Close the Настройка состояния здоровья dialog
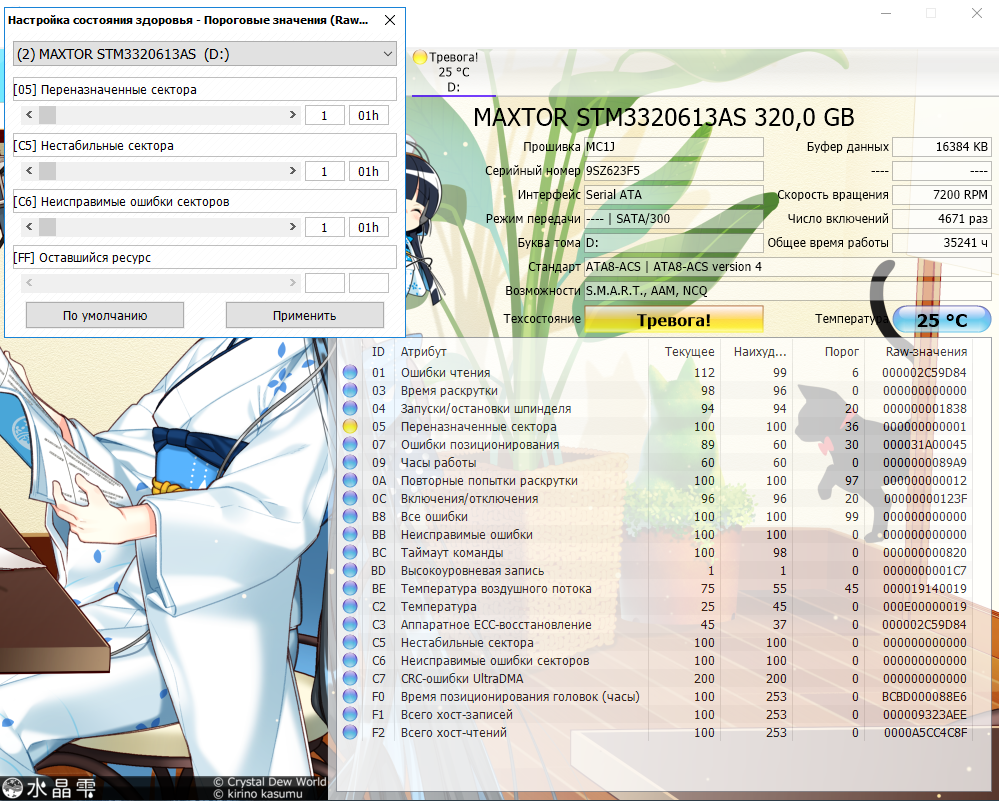Image resolution: width=999 pixels, height=801 pixels. (x=390, y=20)
